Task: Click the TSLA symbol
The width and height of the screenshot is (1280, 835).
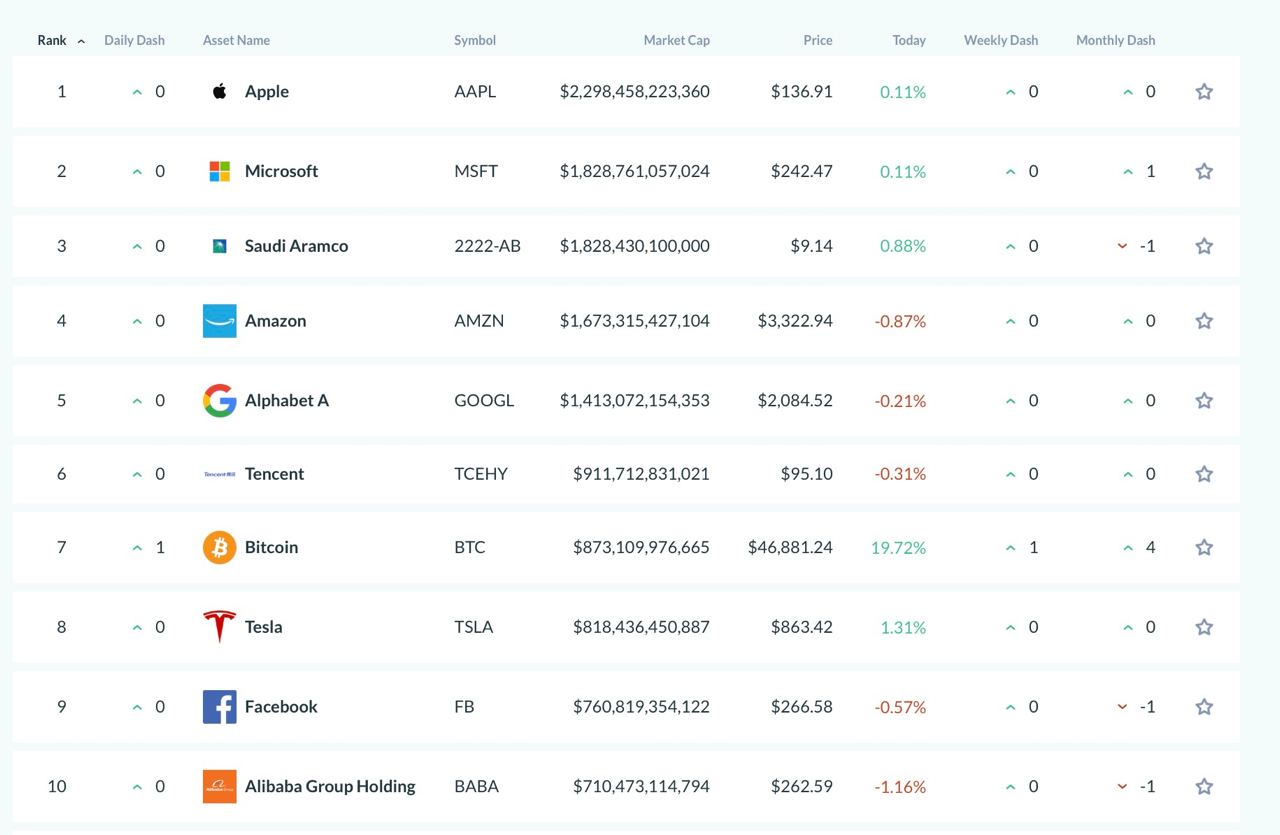Action: [474, 627]
